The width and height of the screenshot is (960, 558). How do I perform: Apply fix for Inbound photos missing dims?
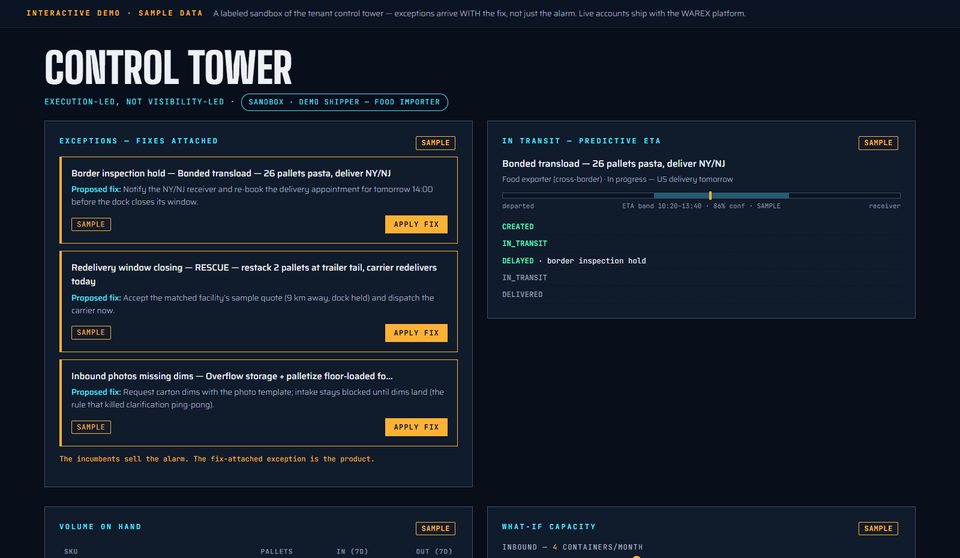point(416,427)
